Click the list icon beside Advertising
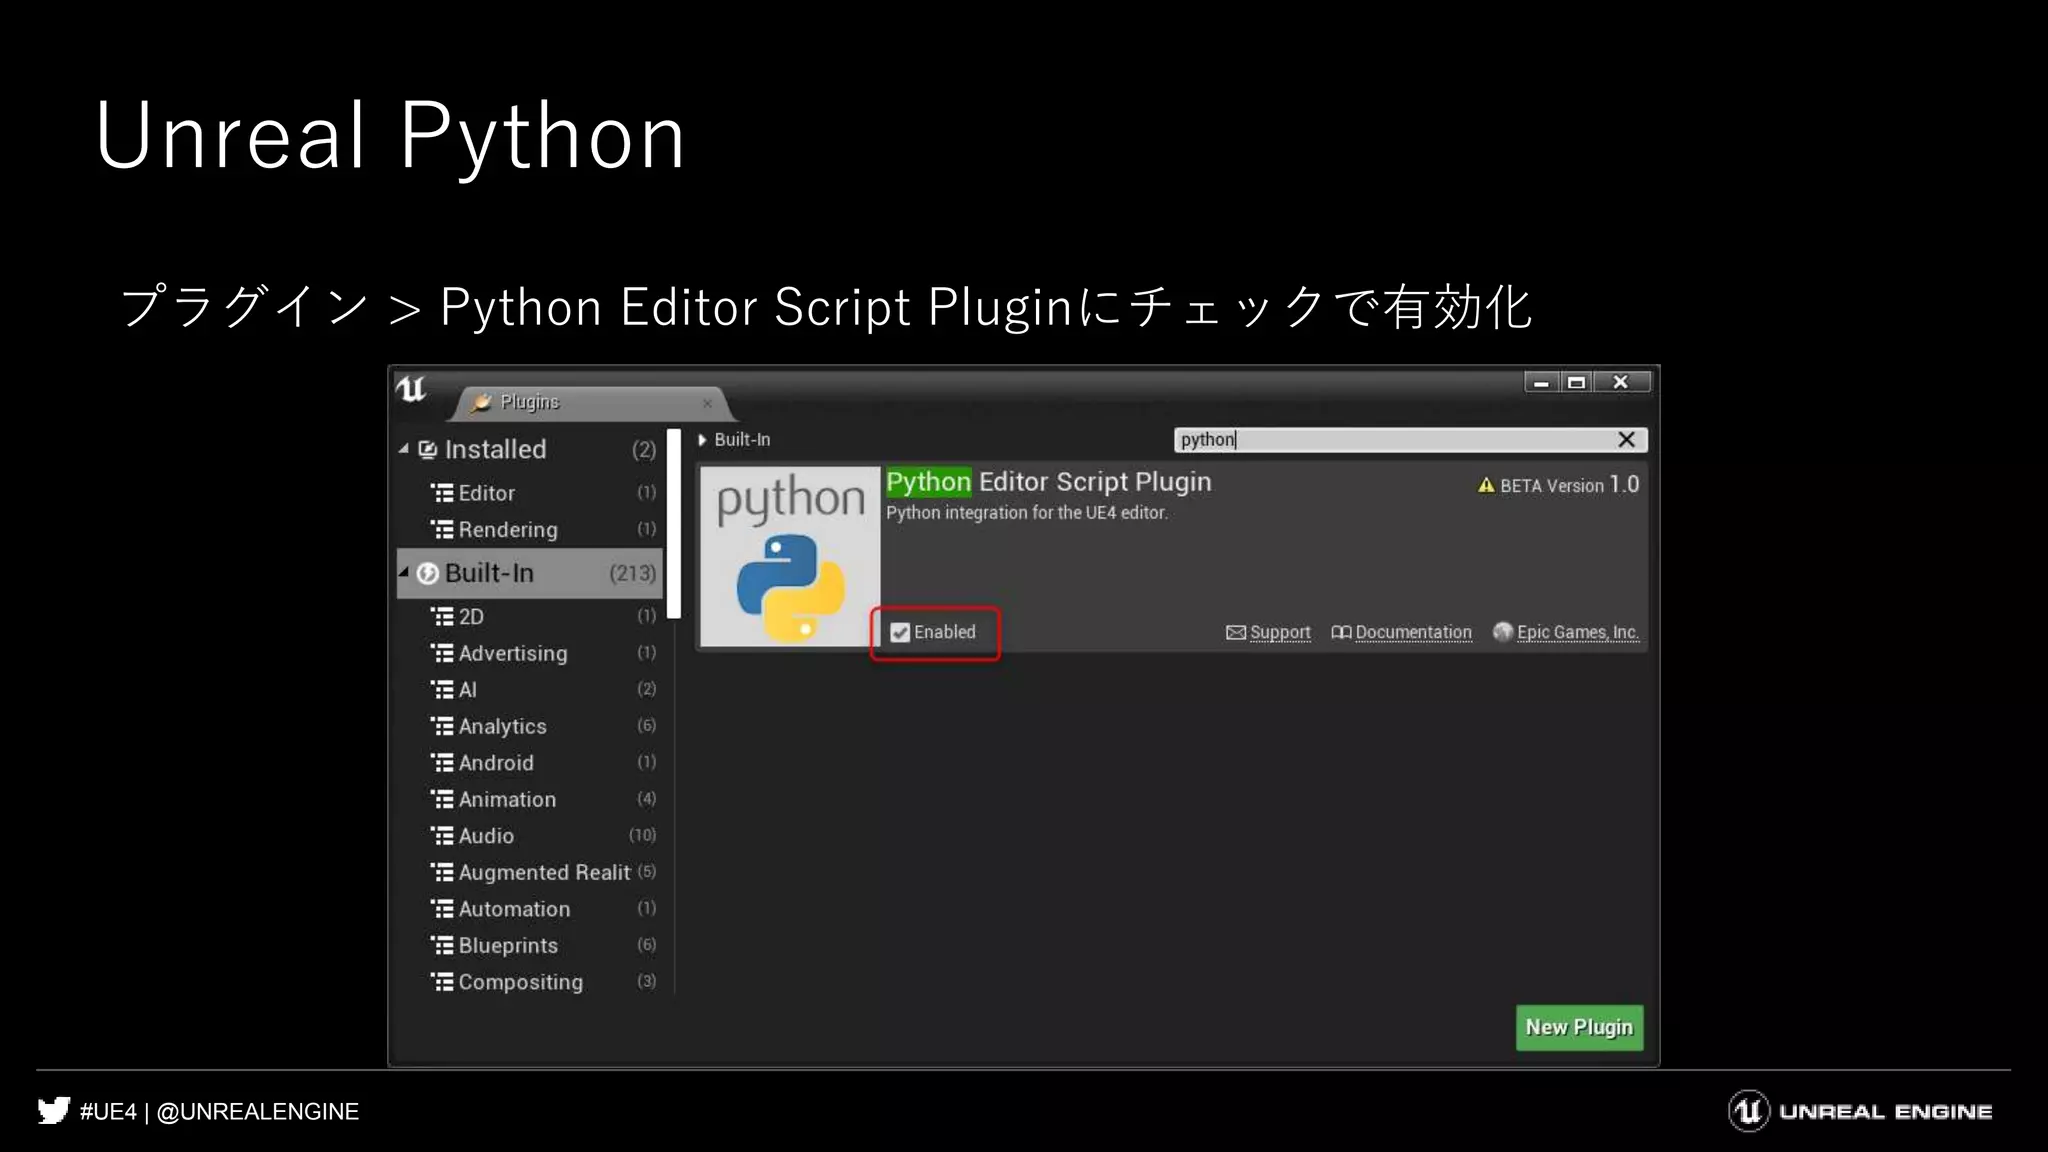2048x1152 pixels. pos(442,653)
